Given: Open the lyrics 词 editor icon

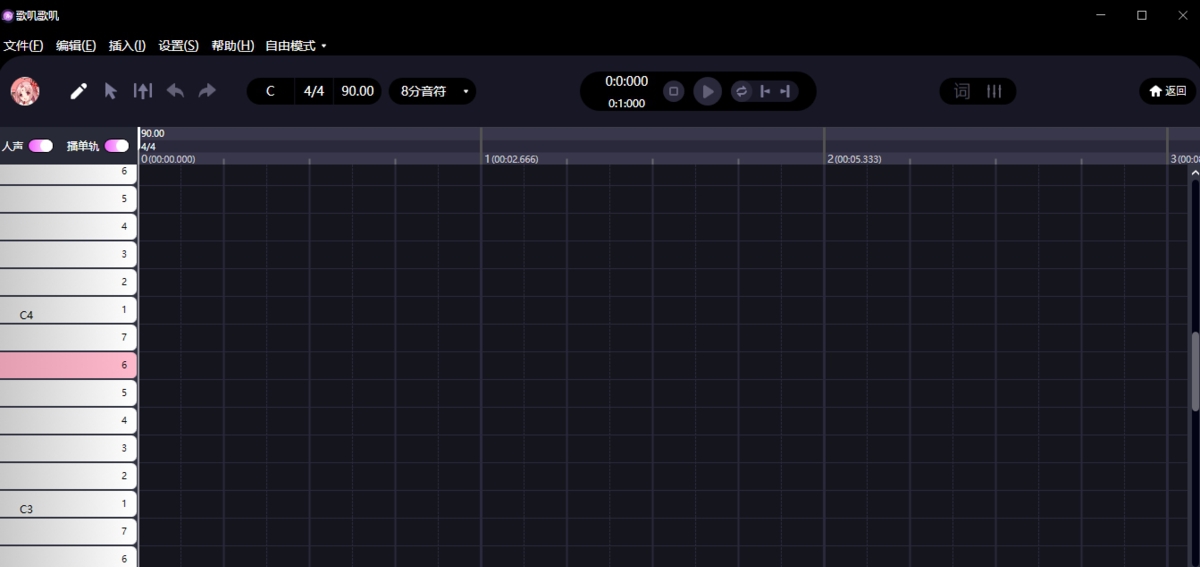Looking at the screenshot, I should click(962, 91).
